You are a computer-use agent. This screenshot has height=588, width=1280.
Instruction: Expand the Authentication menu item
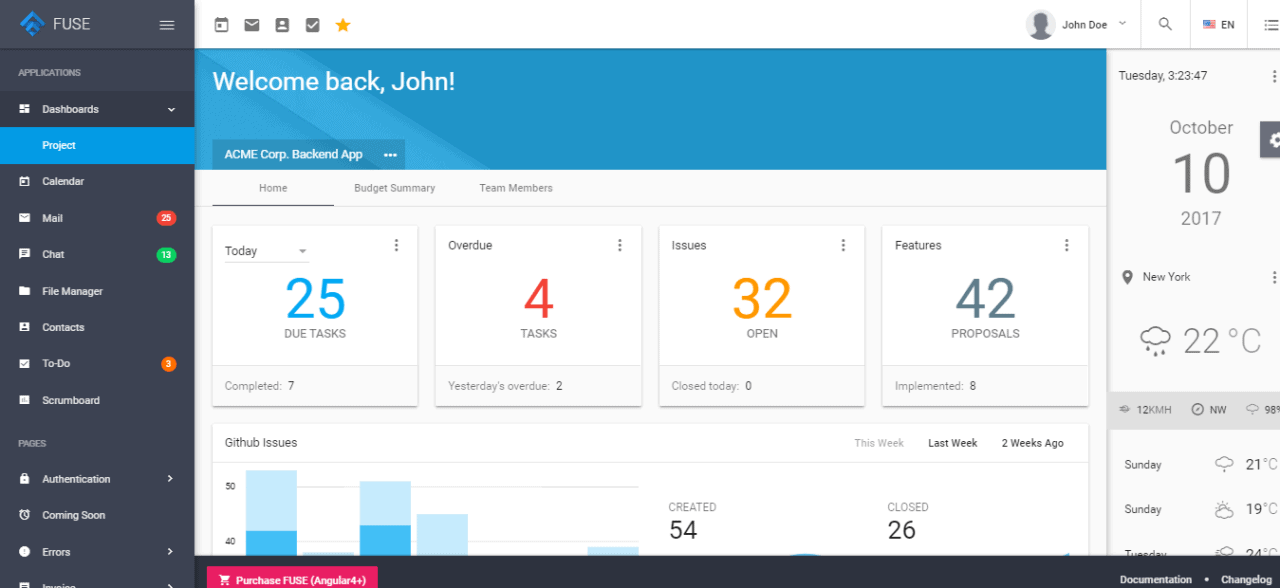[75, 478]
